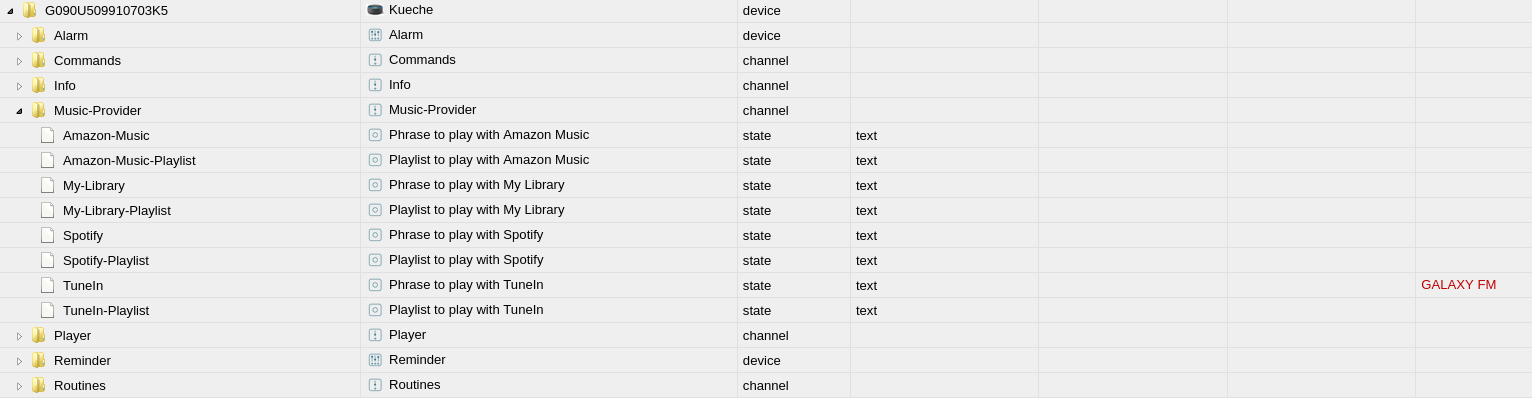Collapse the G090U509910703K5 root node
This screenshot has width=1532, height=398.
point(10,11)
